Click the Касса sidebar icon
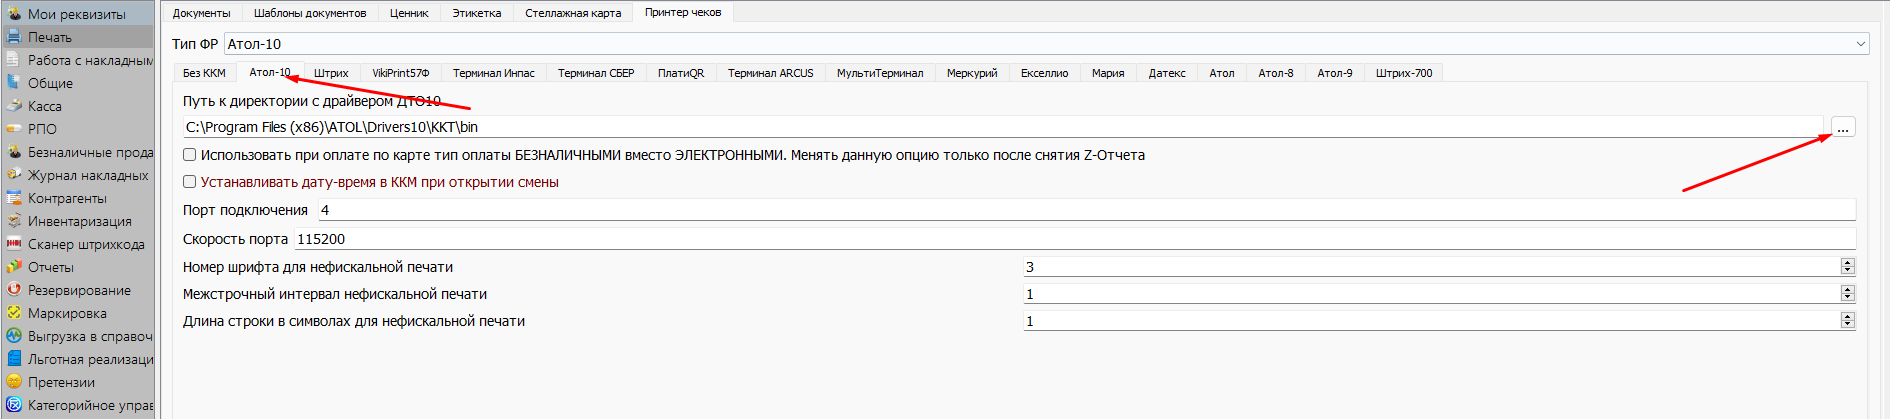1890x419 pixels. 14,106
